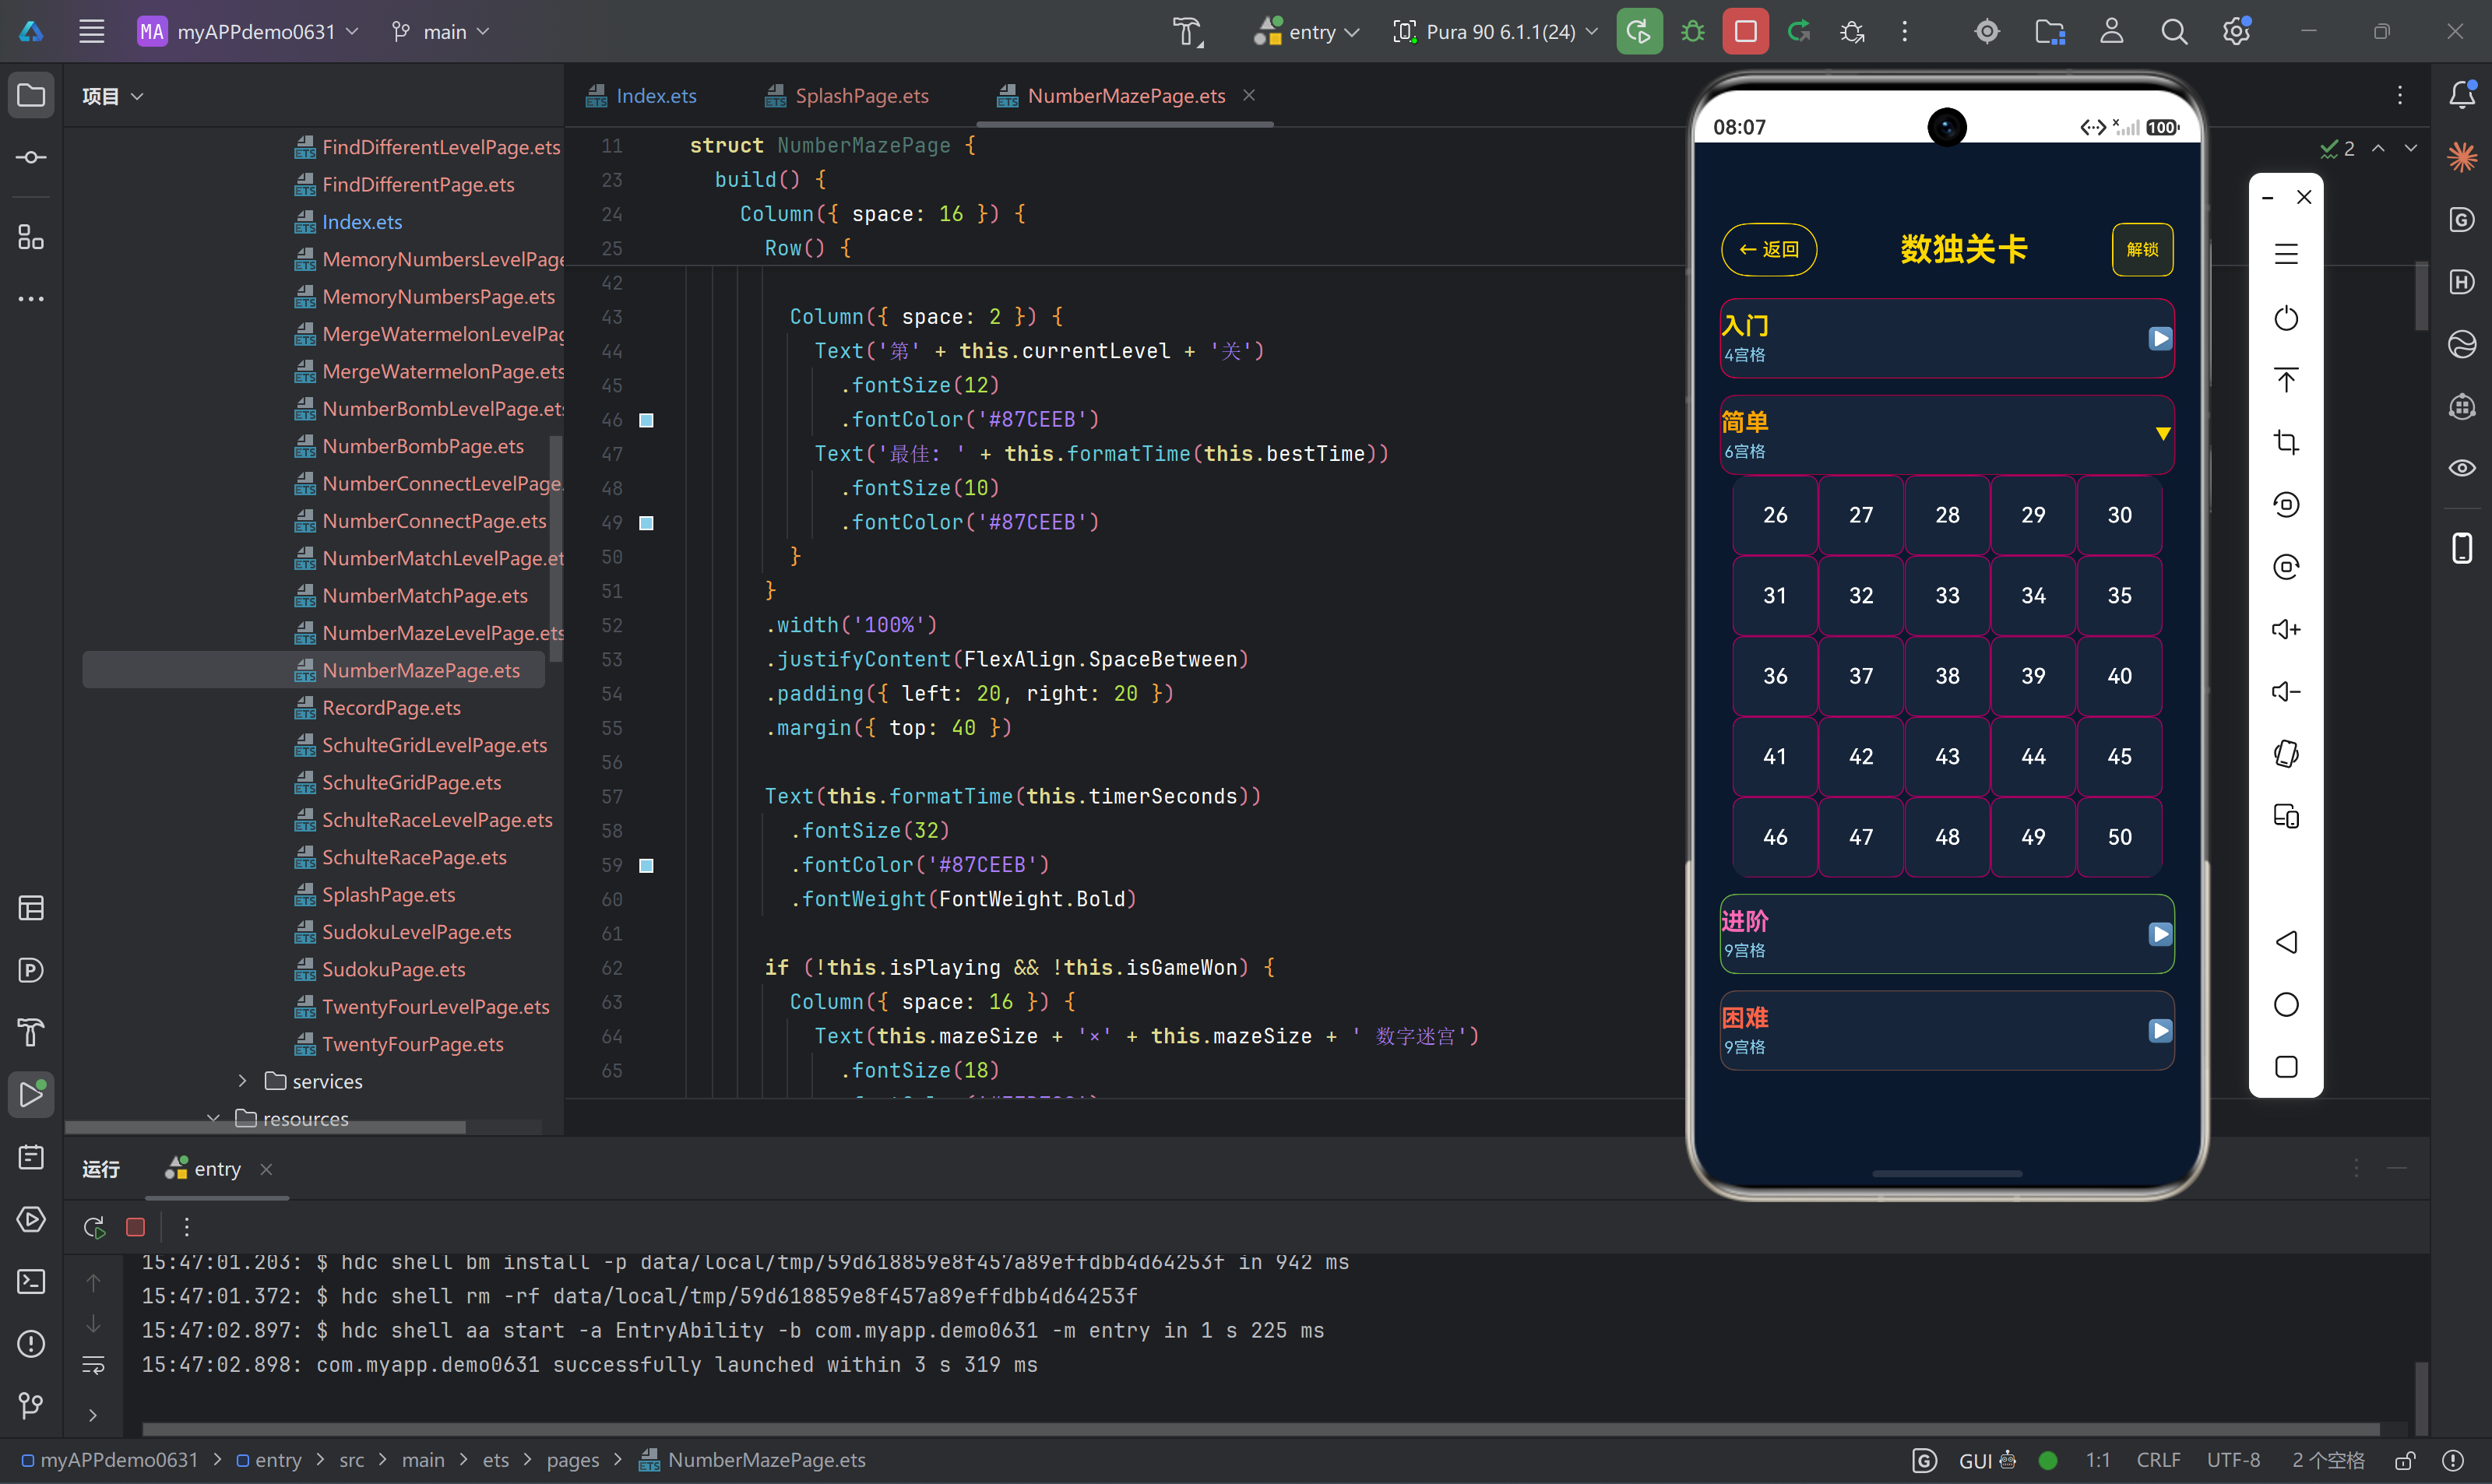Switch to Index.ets tab
Viewport: 2492px width, 1484px height.
click(642, 96)
